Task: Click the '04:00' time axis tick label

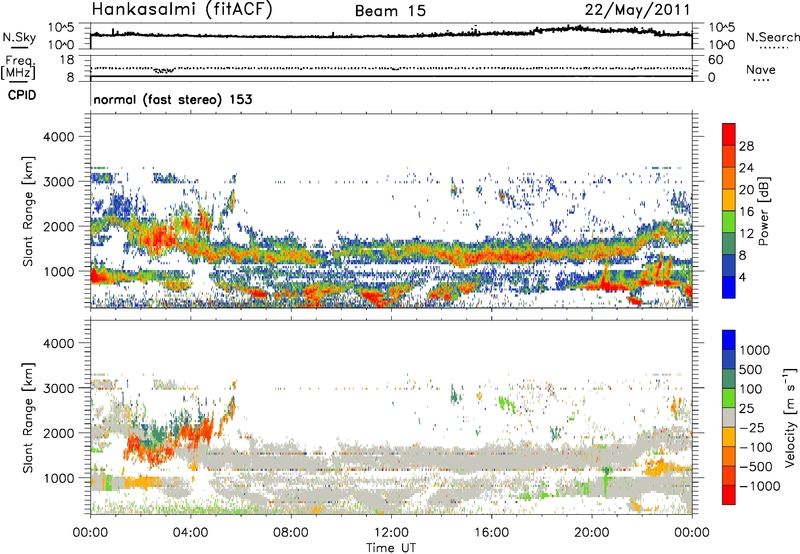Action: [190, 533]
